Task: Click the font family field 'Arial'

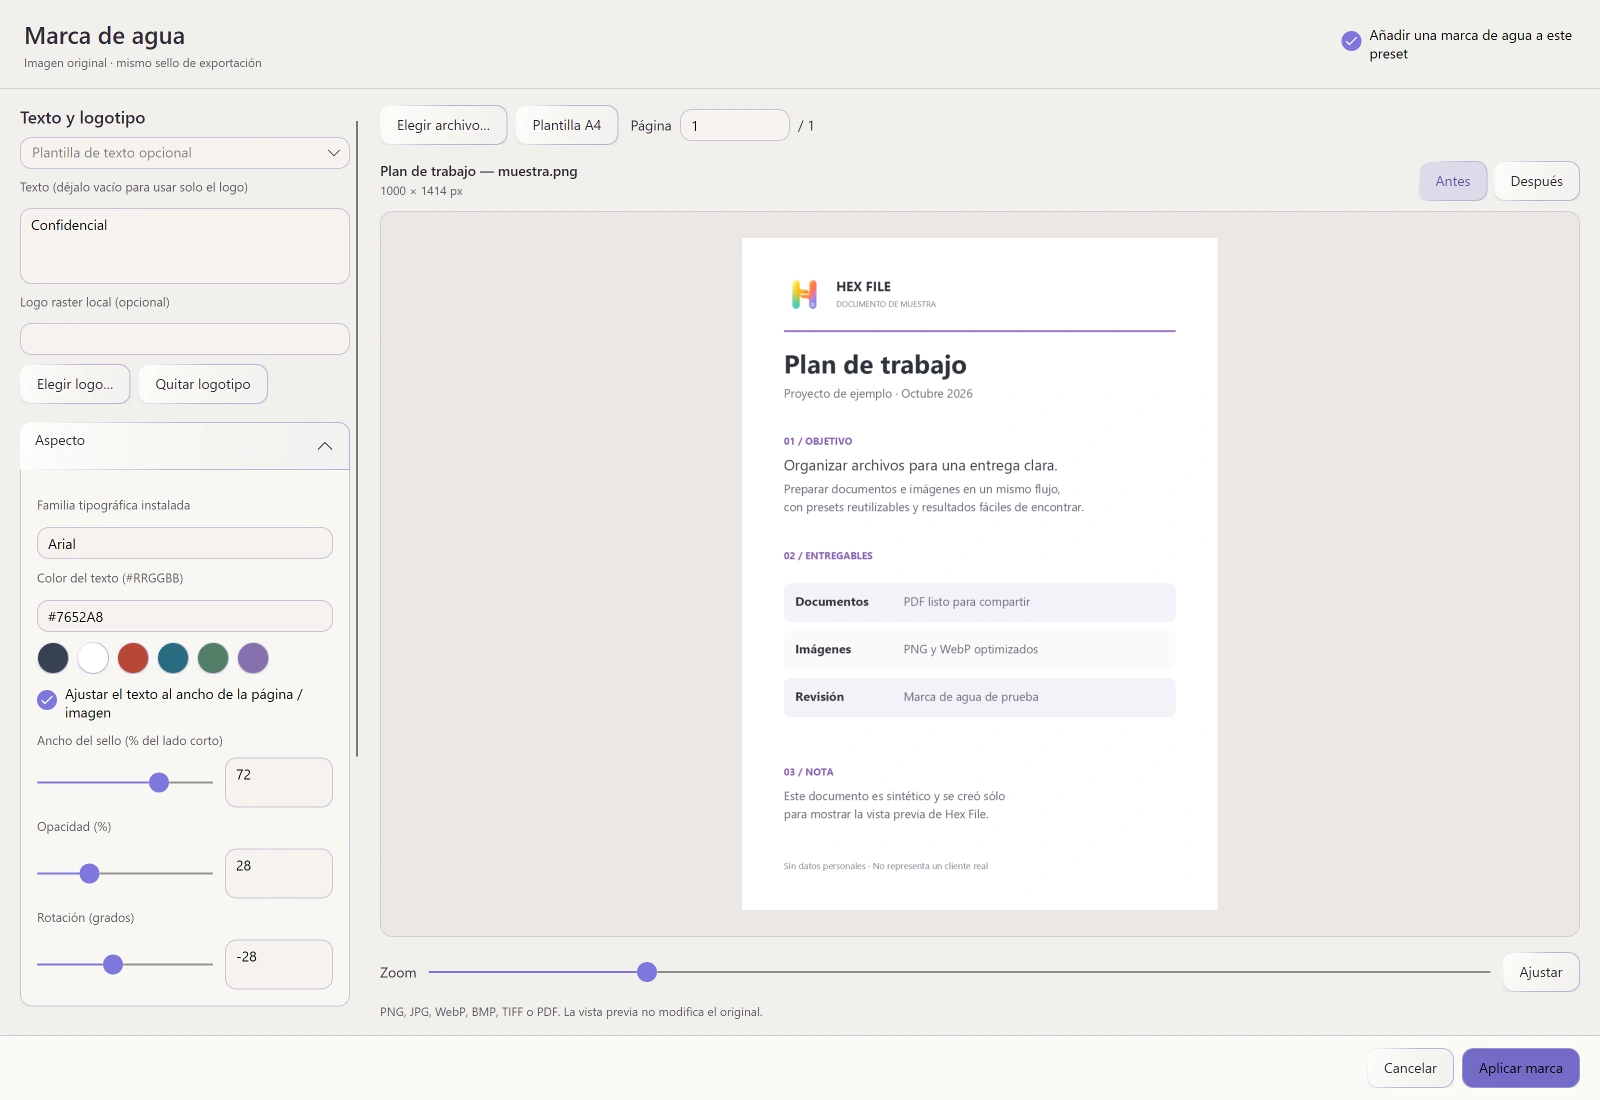Action: click(185, 543)
